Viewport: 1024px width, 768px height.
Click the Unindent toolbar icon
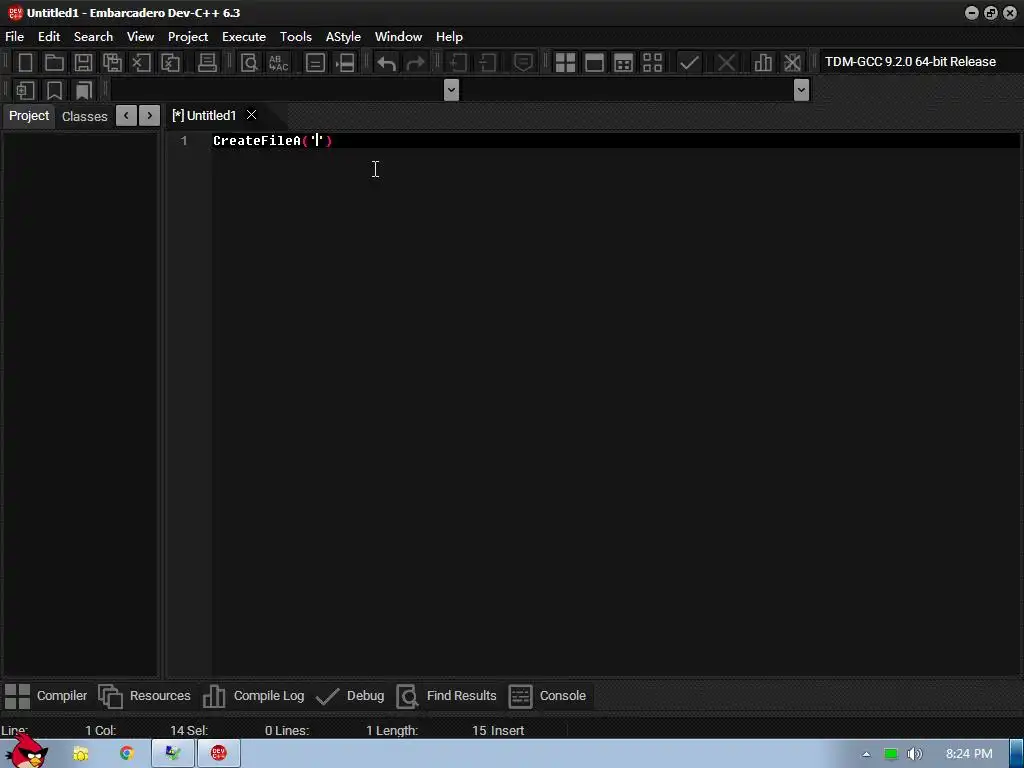(487, 63)
